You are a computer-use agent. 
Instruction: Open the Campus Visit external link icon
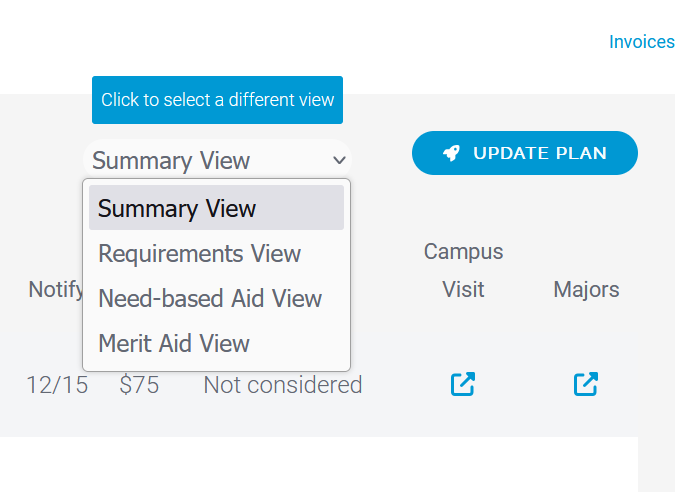point(463,384)
